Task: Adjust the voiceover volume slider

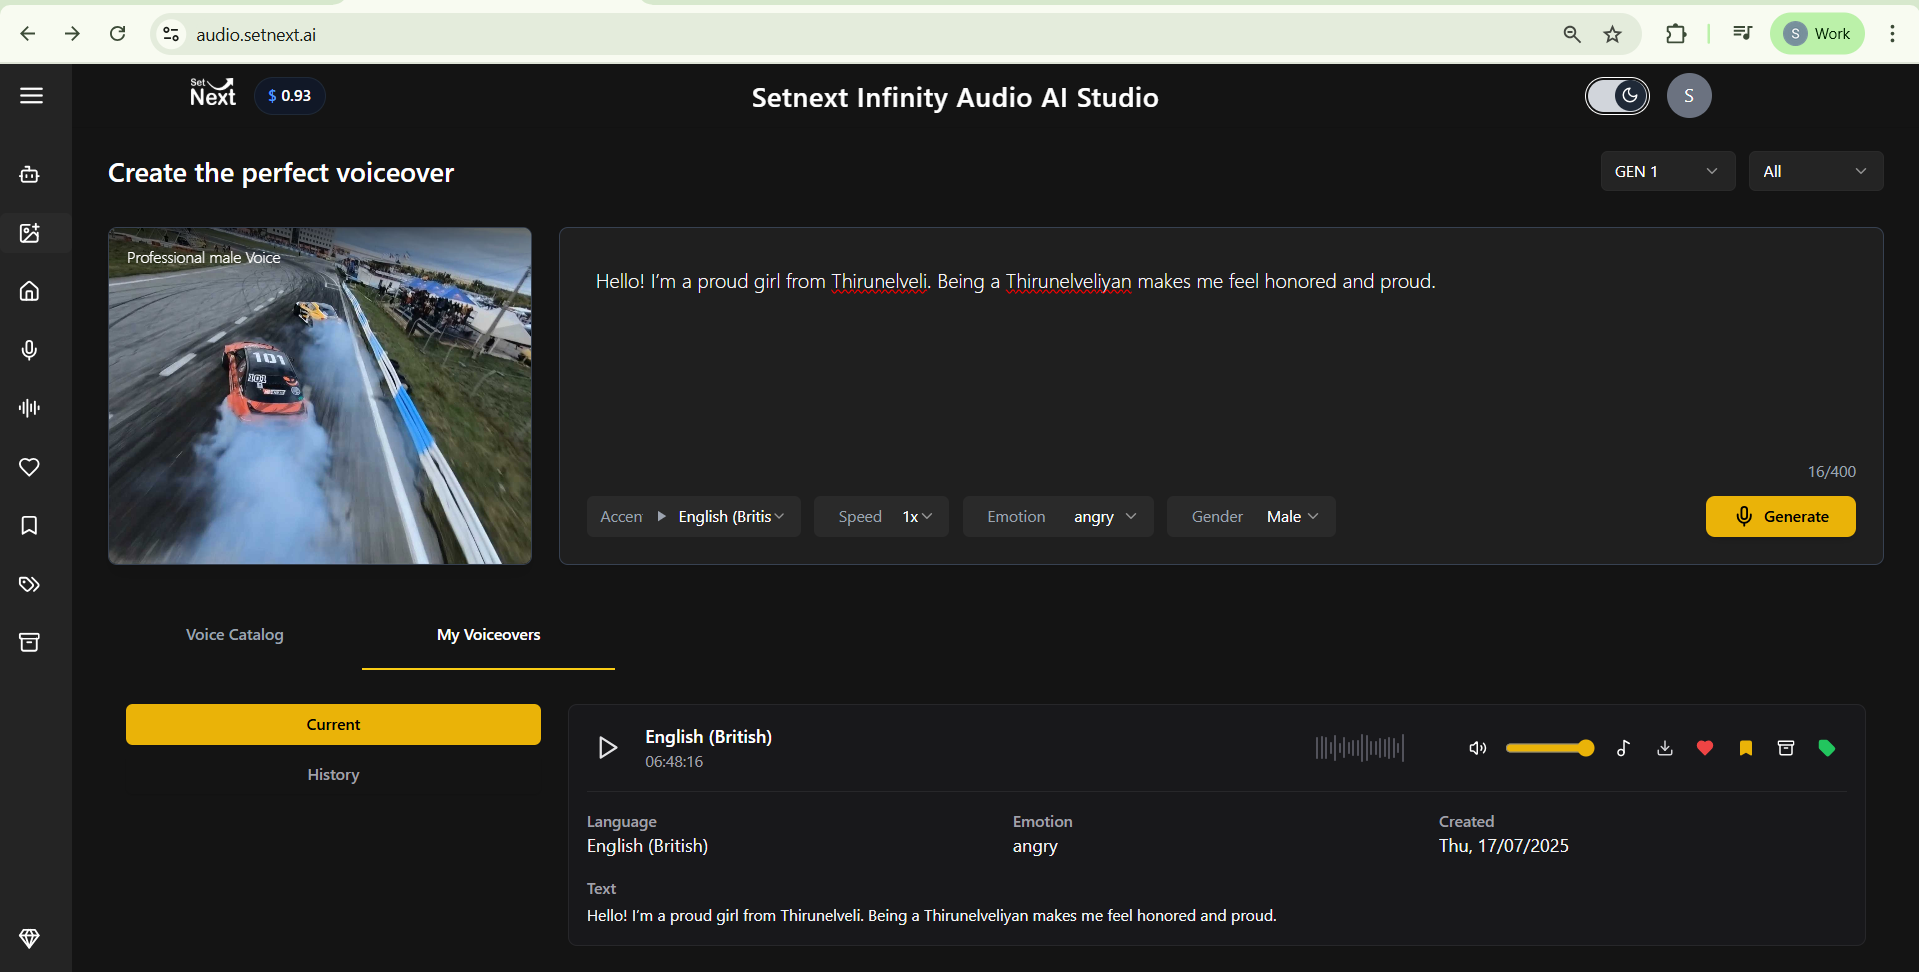Action: click(1550, 748)
